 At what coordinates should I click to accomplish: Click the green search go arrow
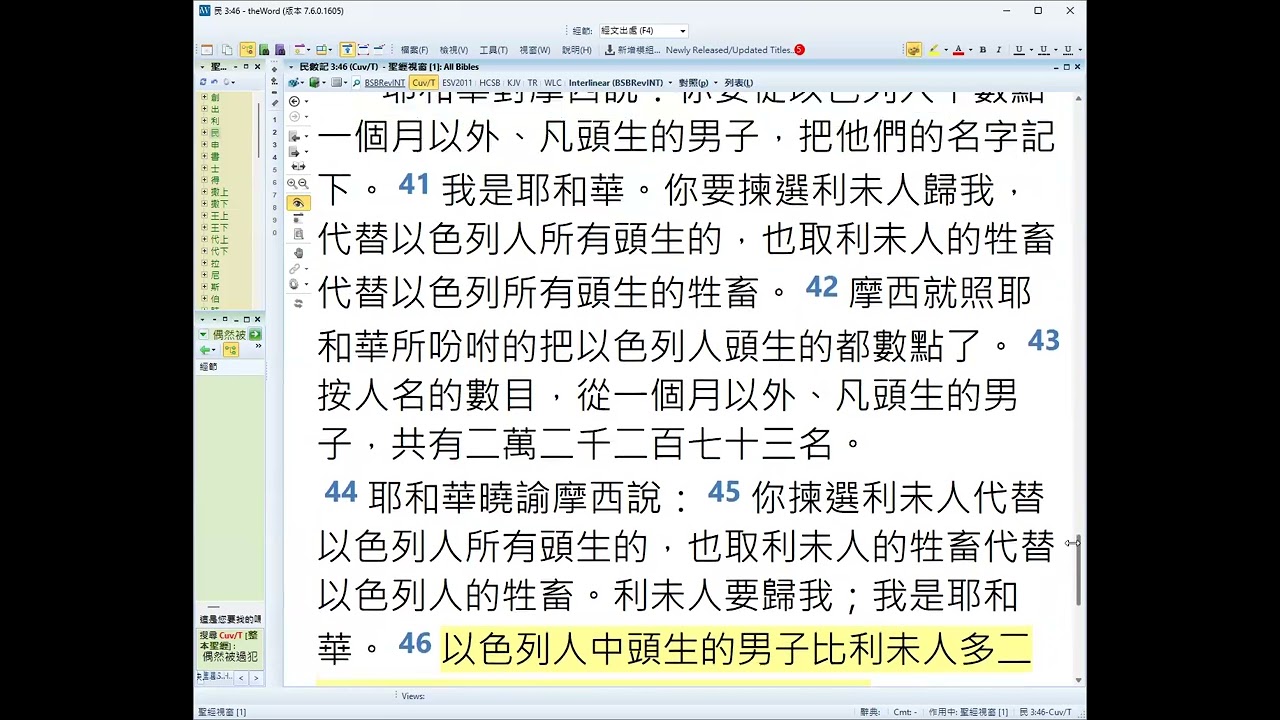click(255, 335)
